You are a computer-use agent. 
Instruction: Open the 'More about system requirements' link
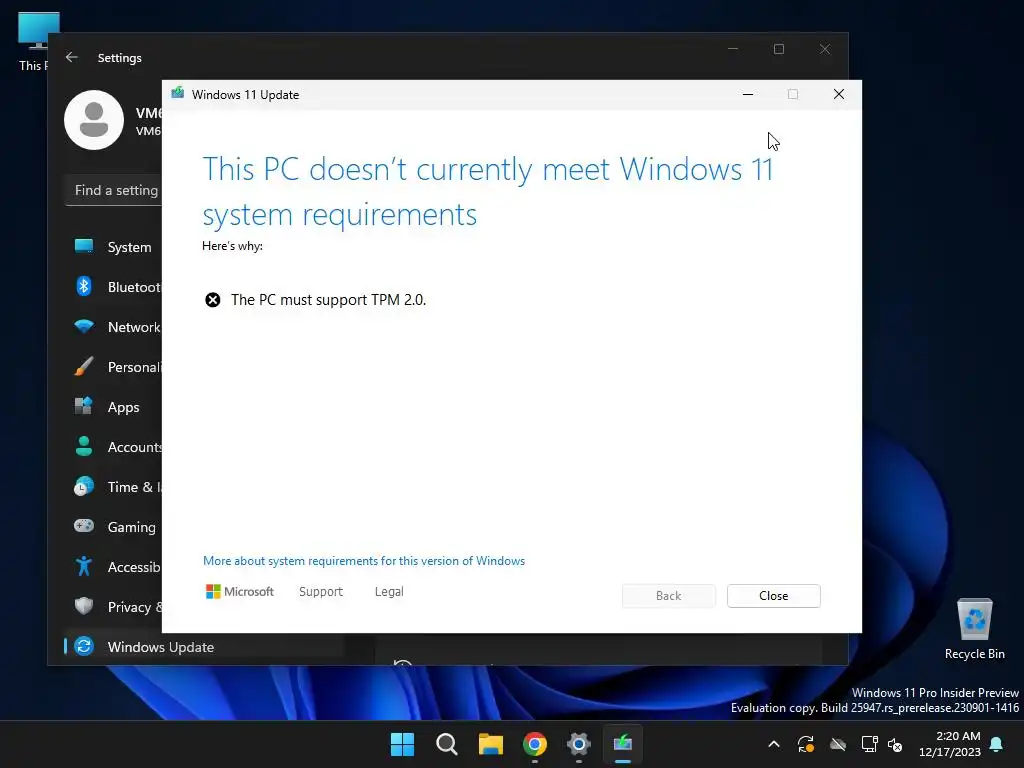[x=364, y=561]
